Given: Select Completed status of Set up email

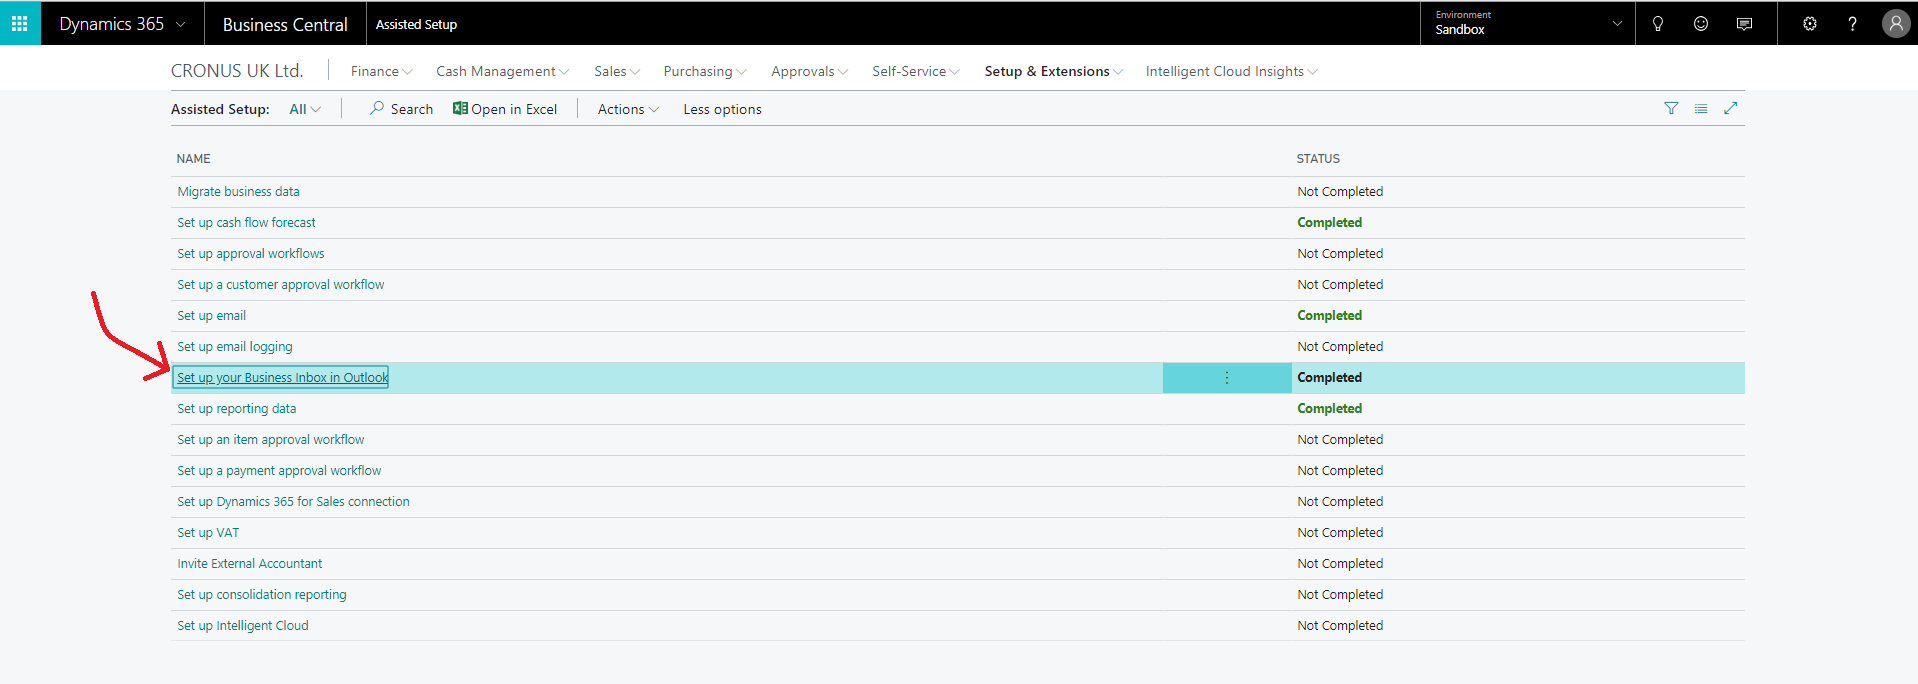Looking at the screenshot, I should [1329, 316].
